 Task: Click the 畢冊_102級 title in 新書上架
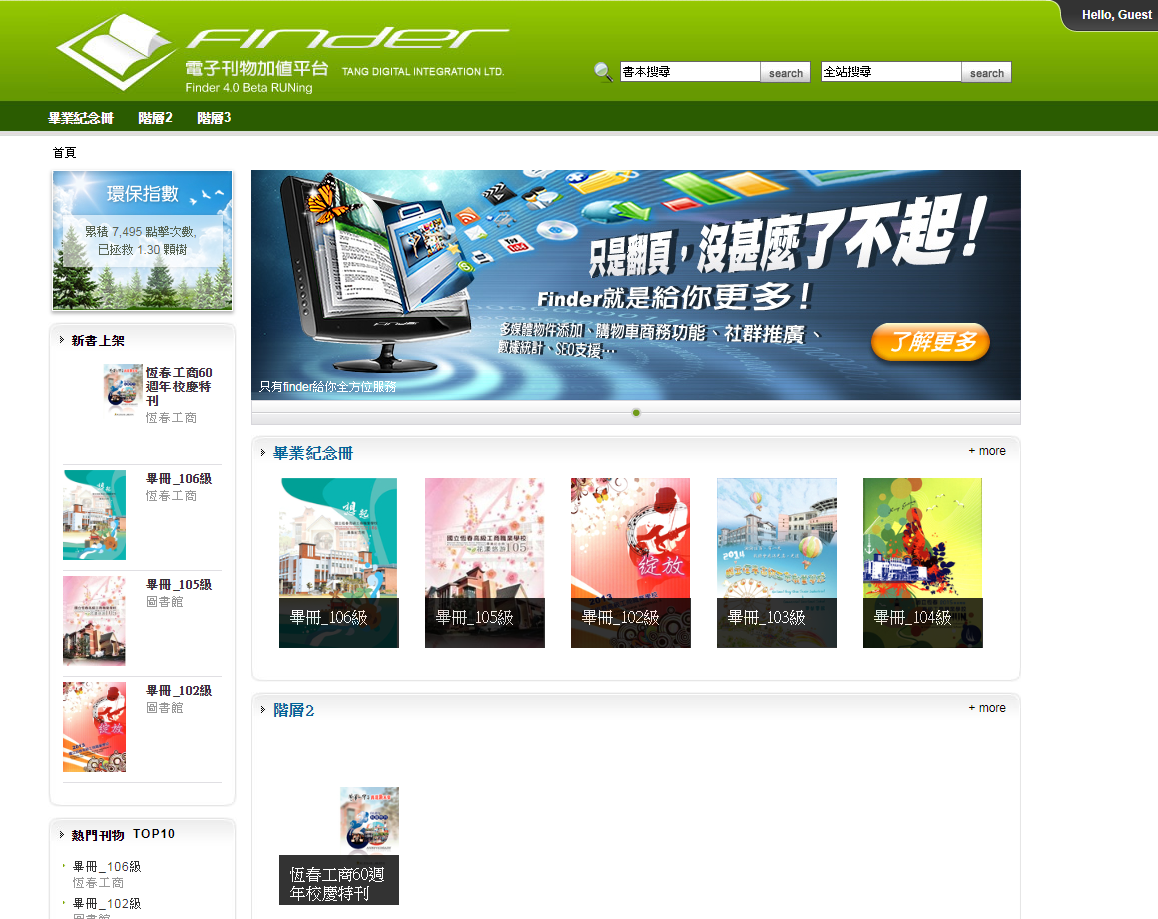coord(179,691)
